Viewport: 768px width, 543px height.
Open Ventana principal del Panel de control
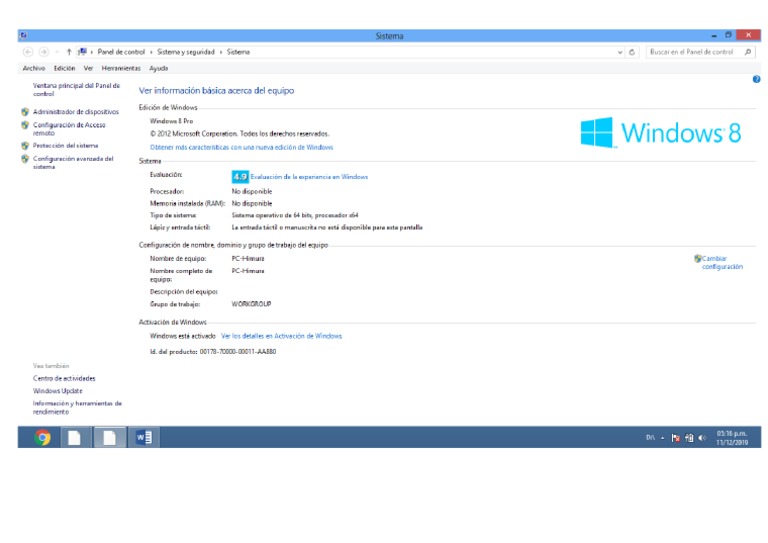pos(76,90)
